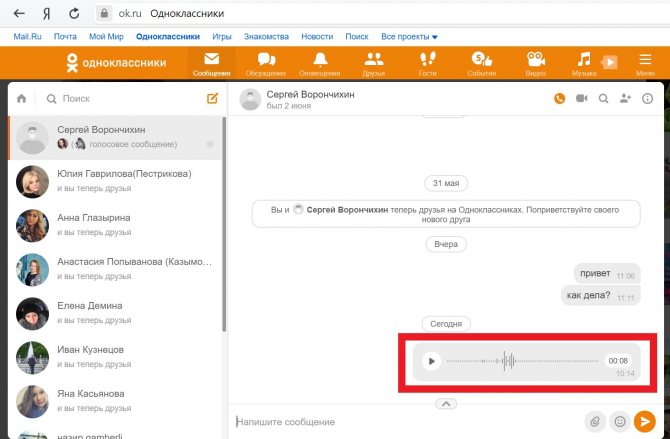Select the Сергей Ворончихин conversation

pos(115,138)
